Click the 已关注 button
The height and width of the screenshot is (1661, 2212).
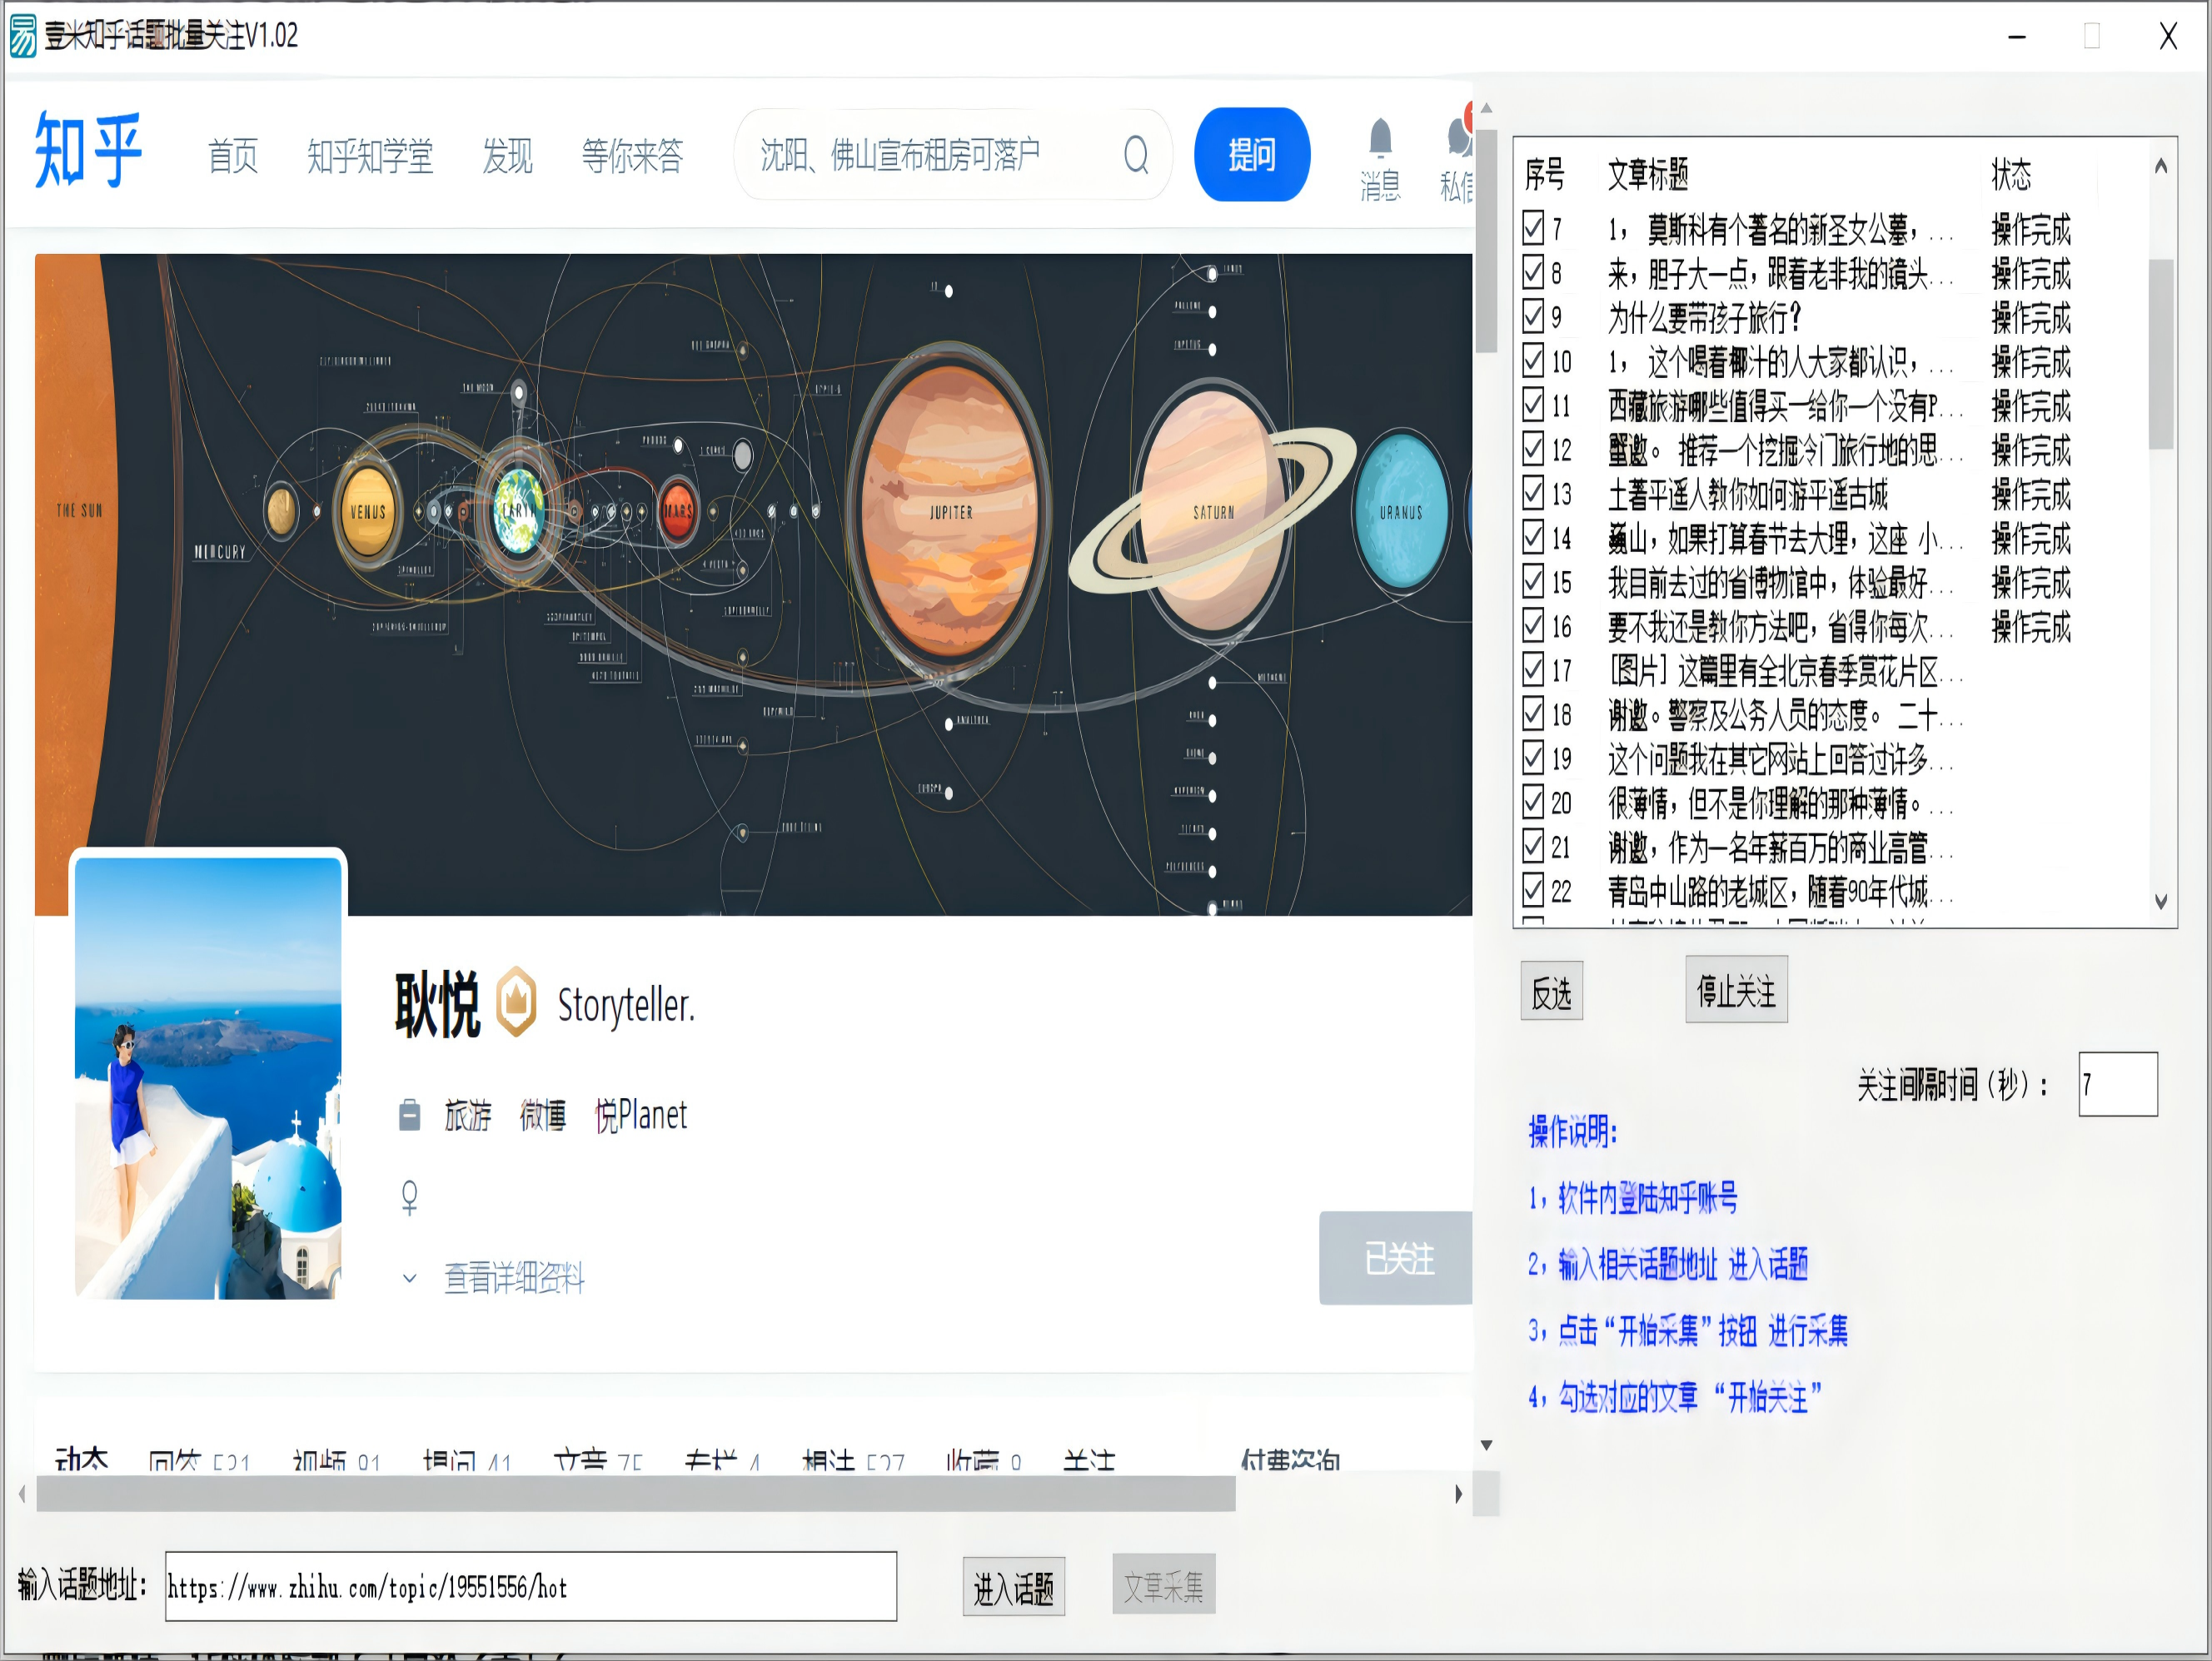[1396, 1258]
